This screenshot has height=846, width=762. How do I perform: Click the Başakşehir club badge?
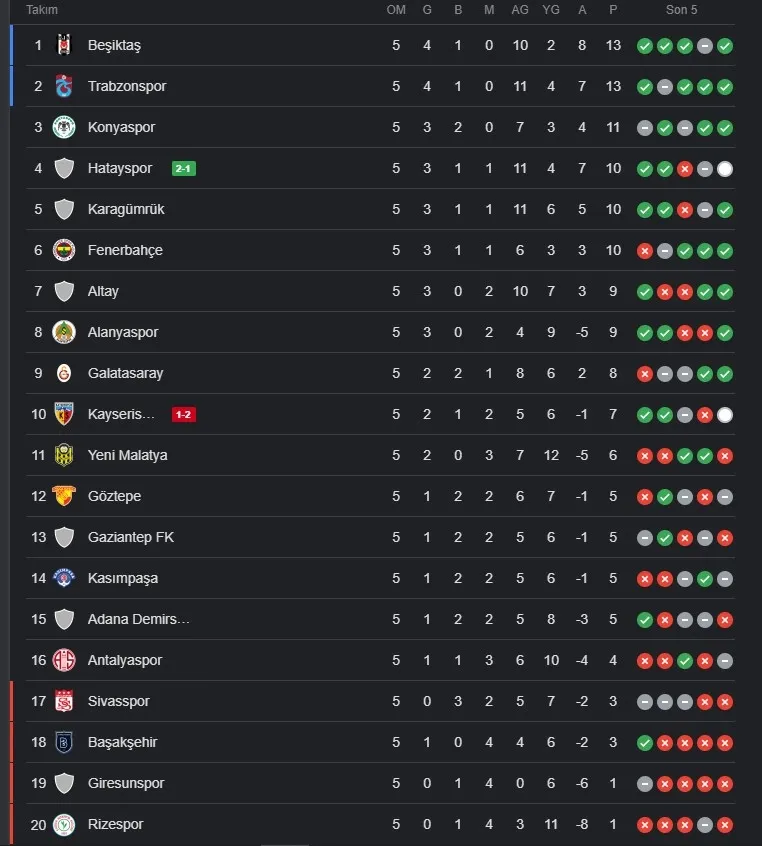click(65, 742)
